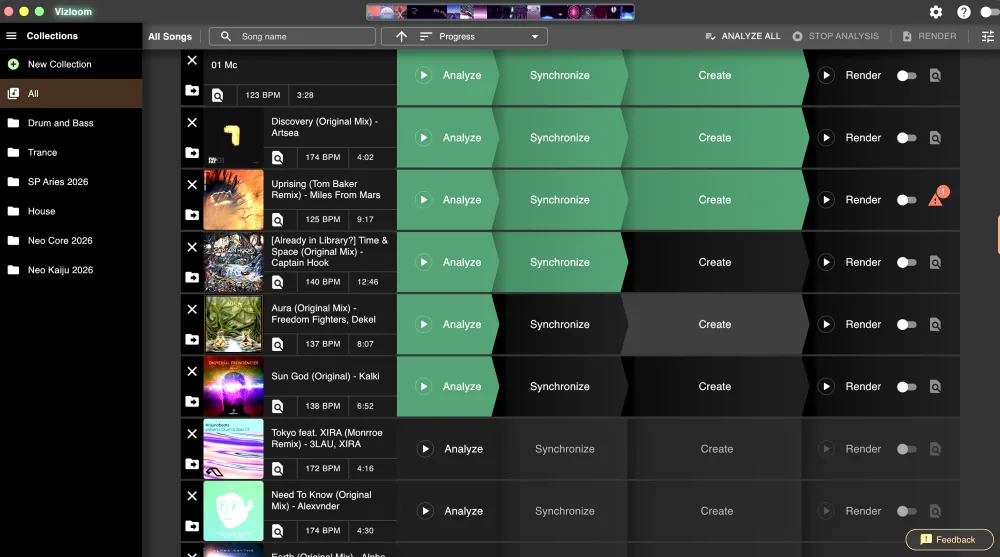Toggle the switch in top-right title bar
The width and height of the screenshot is (1000, 557).
990,11
